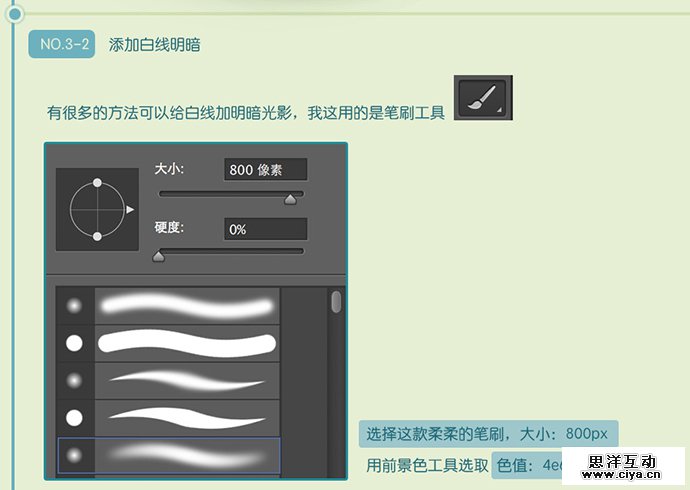The height and width of the screenshot is (490, 690).
Task: Click the brush preset list scrollbar thumb
Action: (336, 302)
